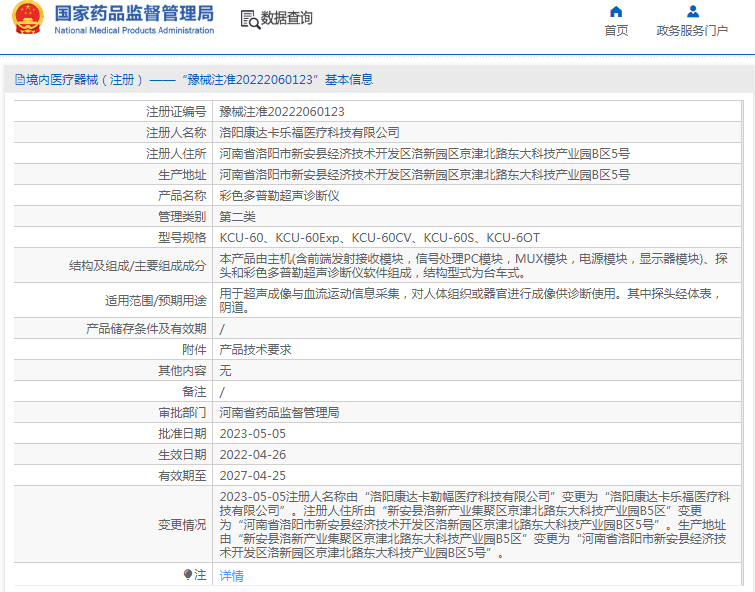755x592 pixels.
Task: Click the attachment value 产品技术要求
Action: pos(255,350)
